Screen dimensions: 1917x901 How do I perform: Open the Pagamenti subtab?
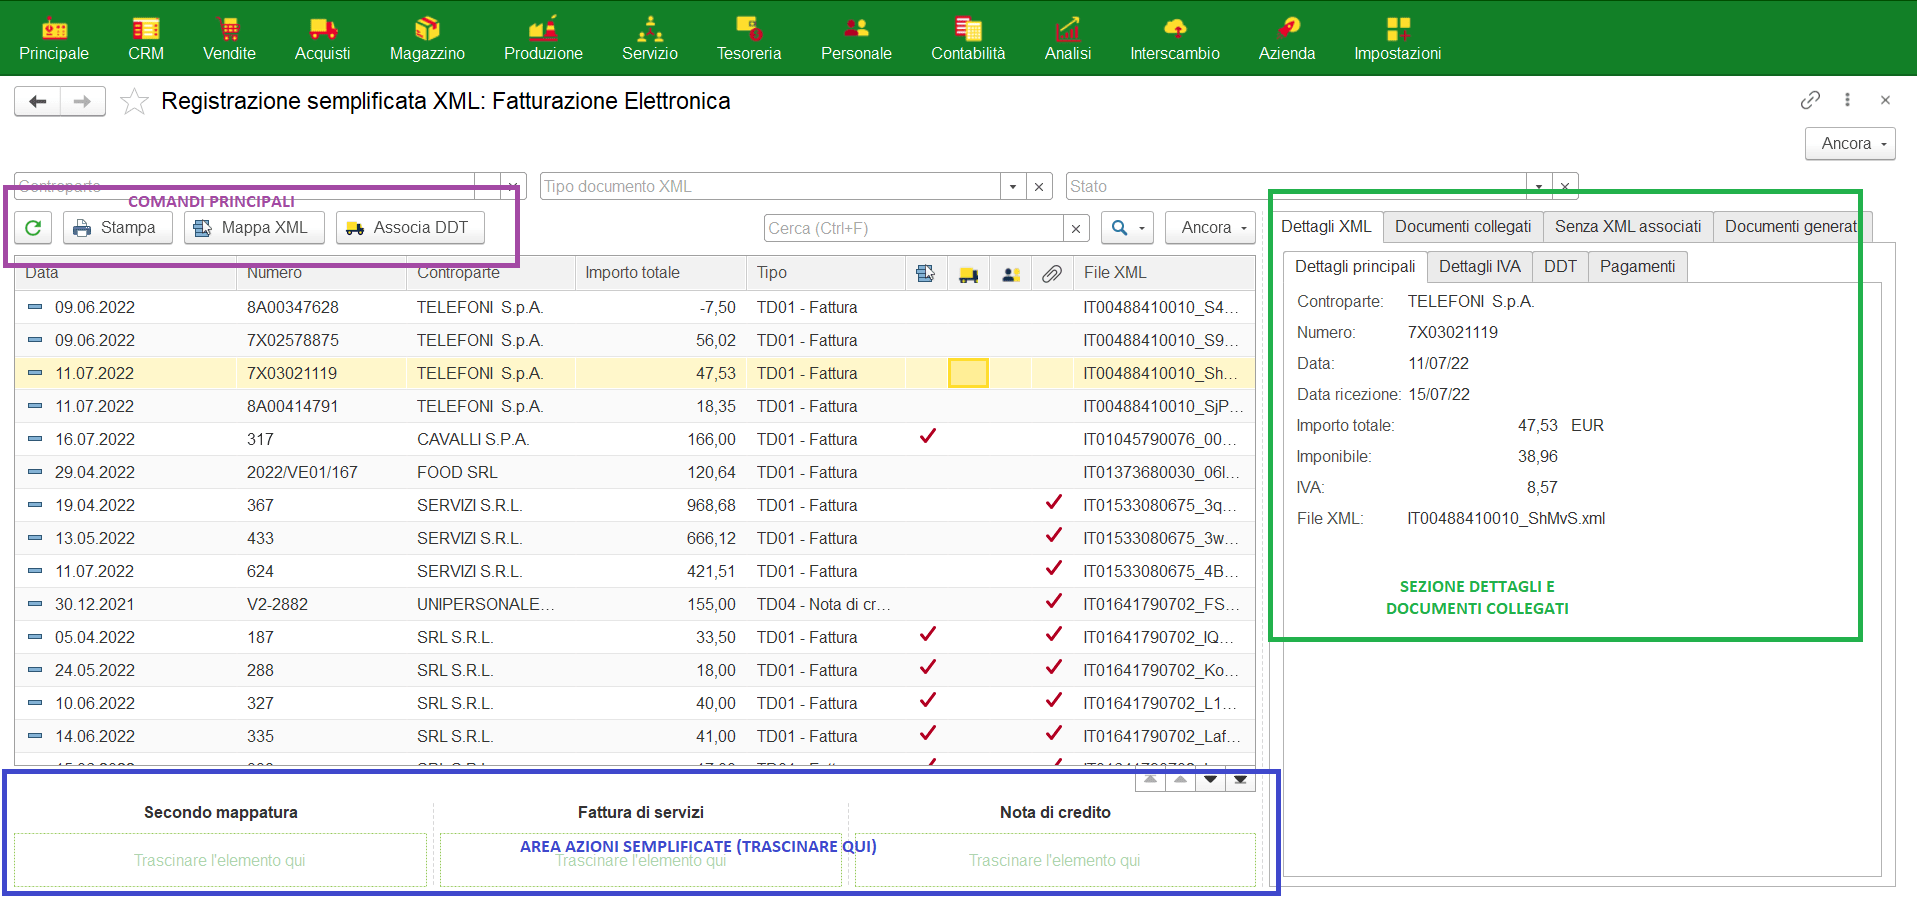[x=1637, y=267]
